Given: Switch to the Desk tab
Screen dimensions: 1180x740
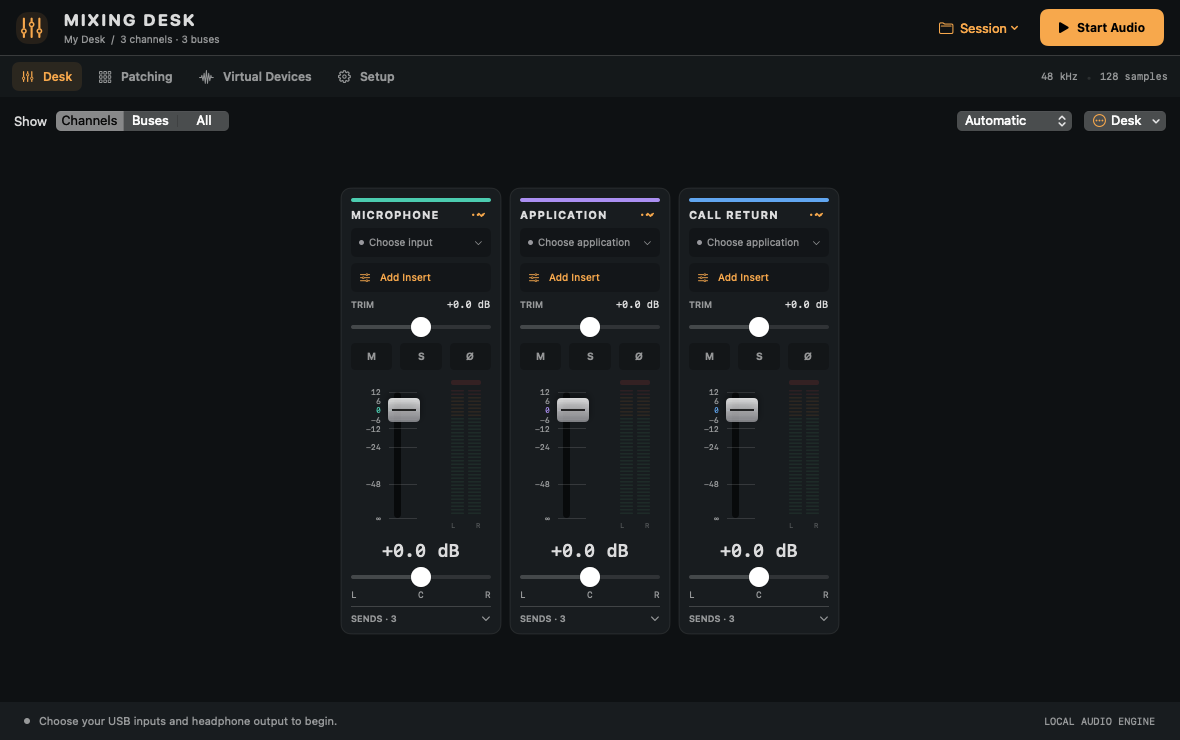Looking at the screenshot, I should pyautogui.click(x=47, y=77).
